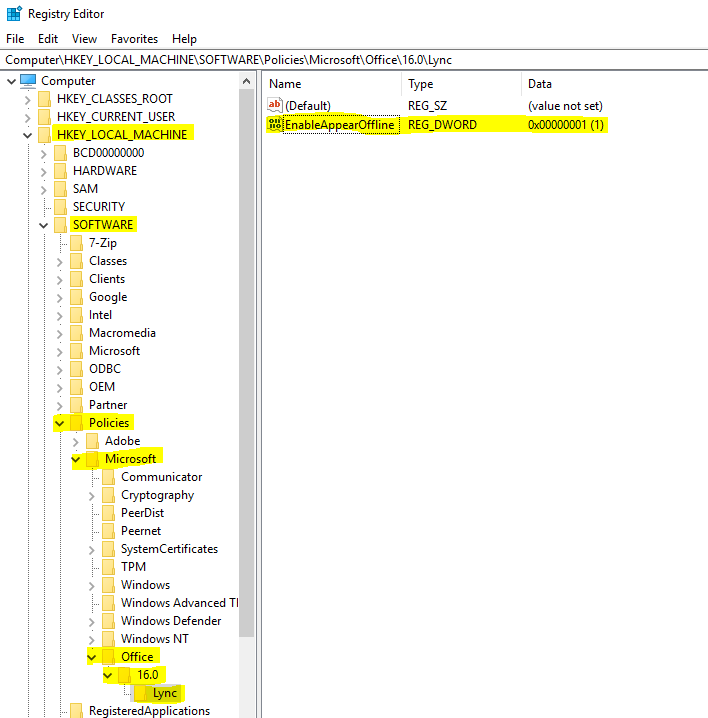Expand the Windows Defender key
The width and height of the screenshot is (708, 718).
(x=92, y=622)
